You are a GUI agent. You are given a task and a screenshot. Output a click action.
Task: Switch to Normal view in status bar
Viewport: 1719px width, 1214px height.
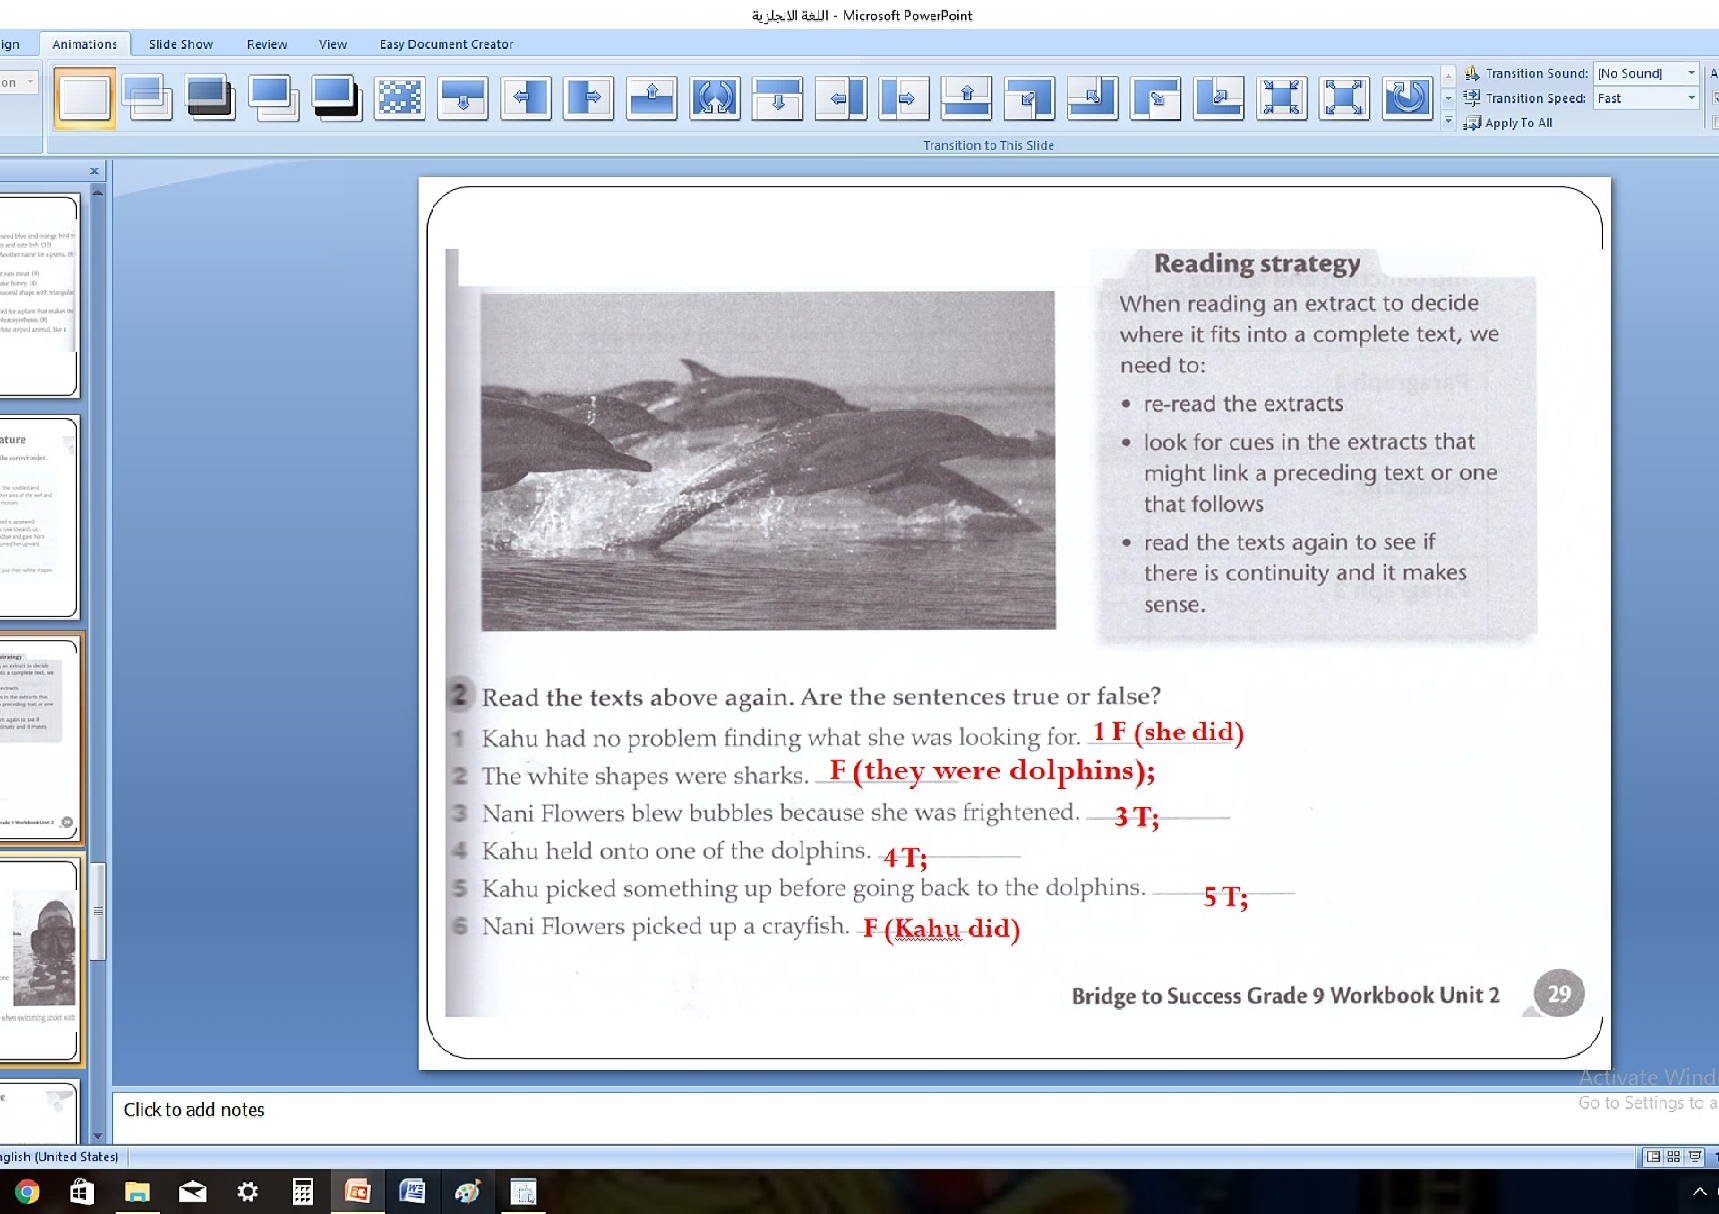[1653, 1157]
